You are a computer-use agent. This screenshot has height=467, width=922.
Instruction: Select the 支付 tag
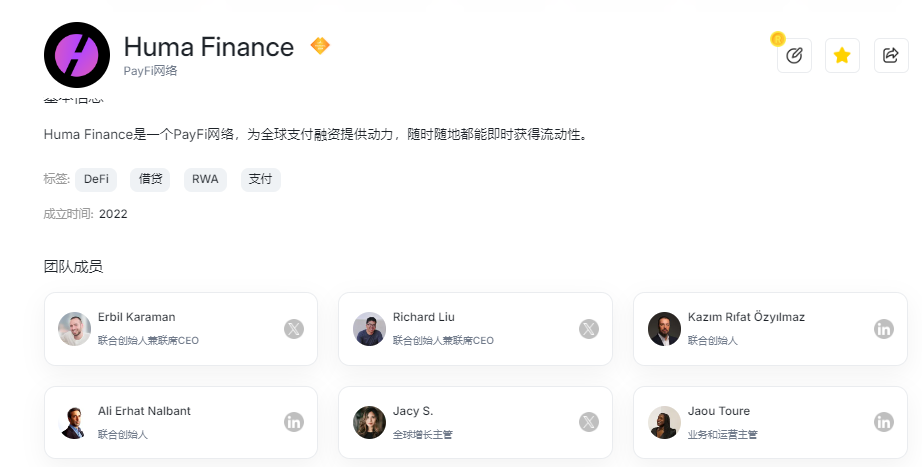(x=260, y=180)
